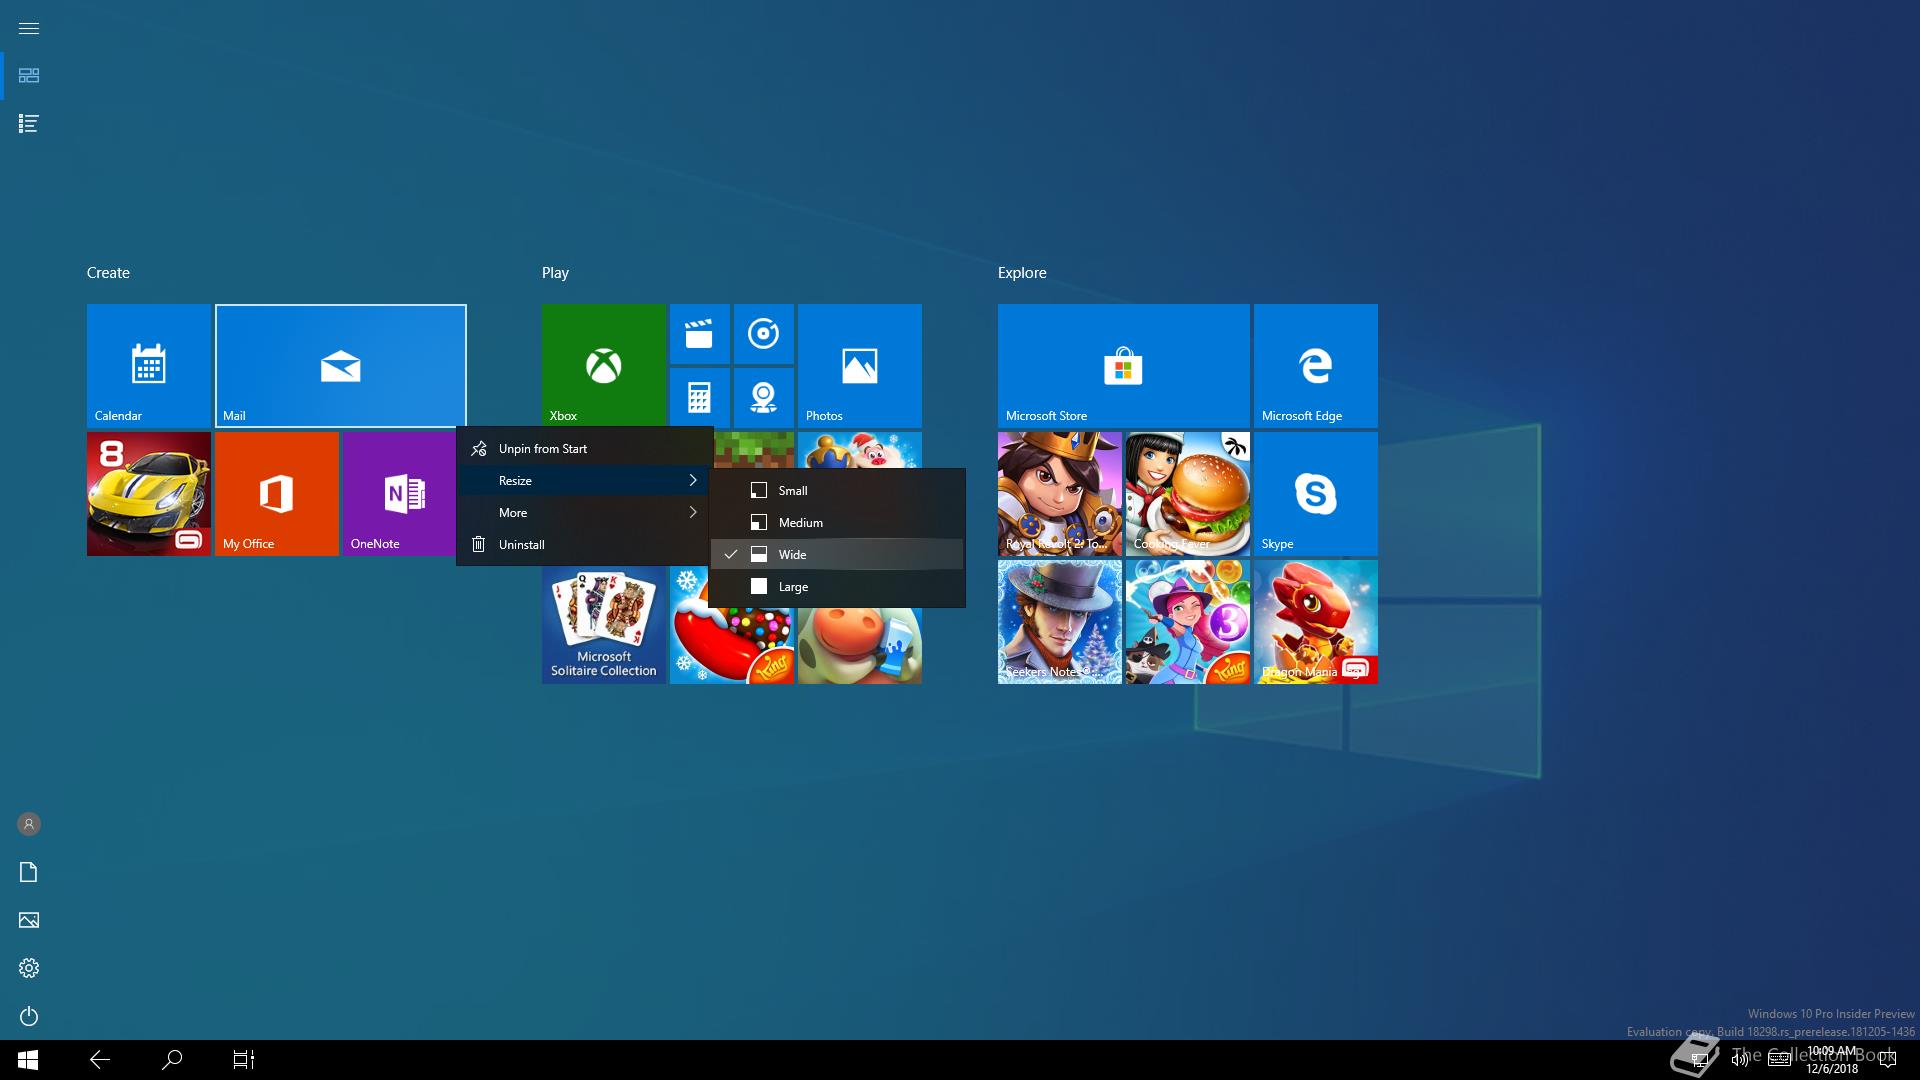Open Documents from the sidebar
Screen dimensions: 1920x1080
pyautogui.click(x=29, y=872)
